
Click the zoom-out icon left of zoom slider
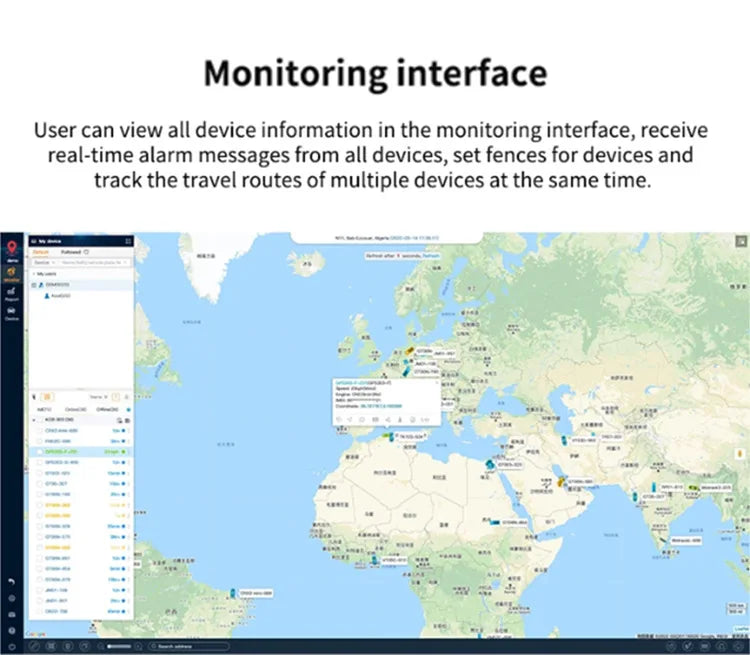coord(100,646)
